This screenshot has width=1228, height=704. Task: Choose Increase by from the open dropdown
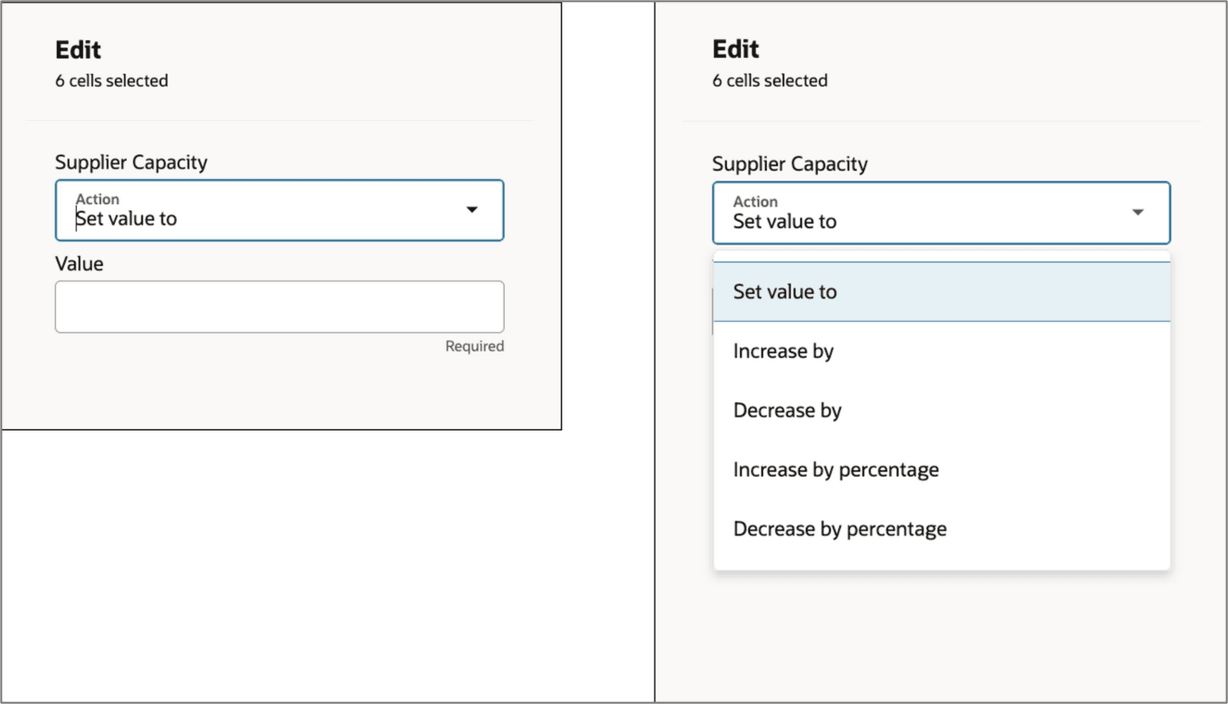point(783,351)
